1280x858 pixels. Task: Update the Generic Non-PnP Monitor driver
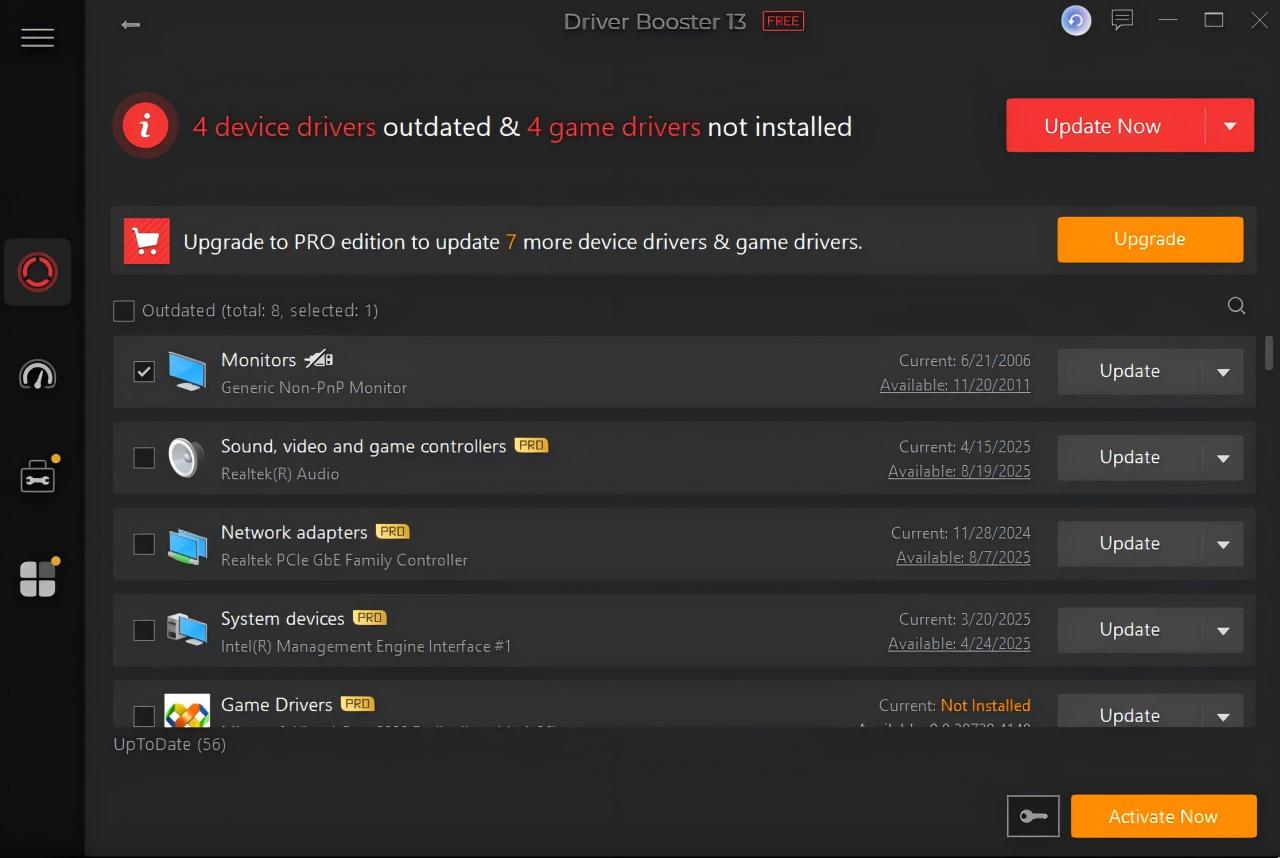tap(1130, 371)
